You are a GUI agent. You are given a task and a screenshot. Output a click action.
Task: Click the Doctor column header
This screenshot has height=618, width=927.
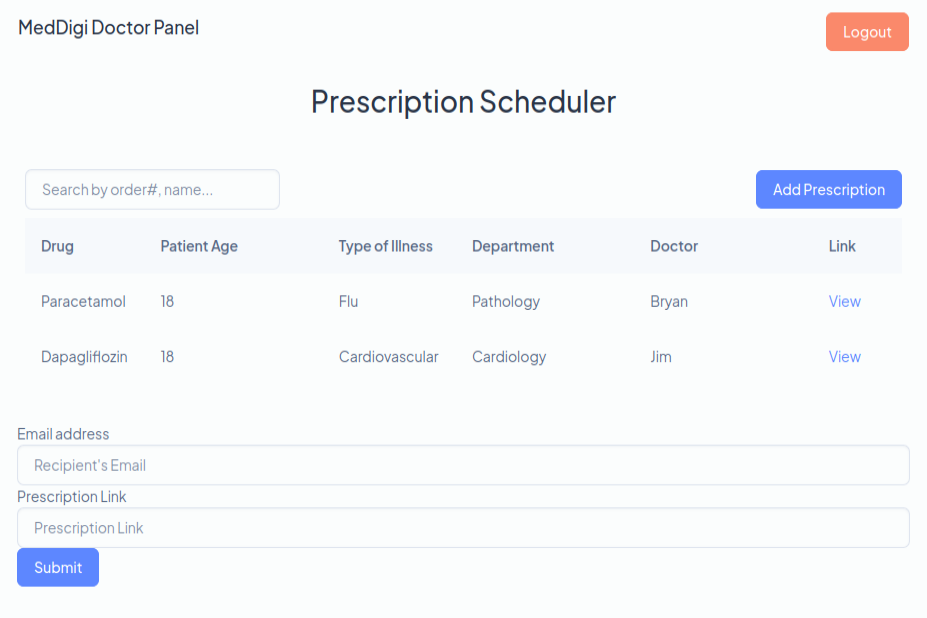click(x=673, y=246)
